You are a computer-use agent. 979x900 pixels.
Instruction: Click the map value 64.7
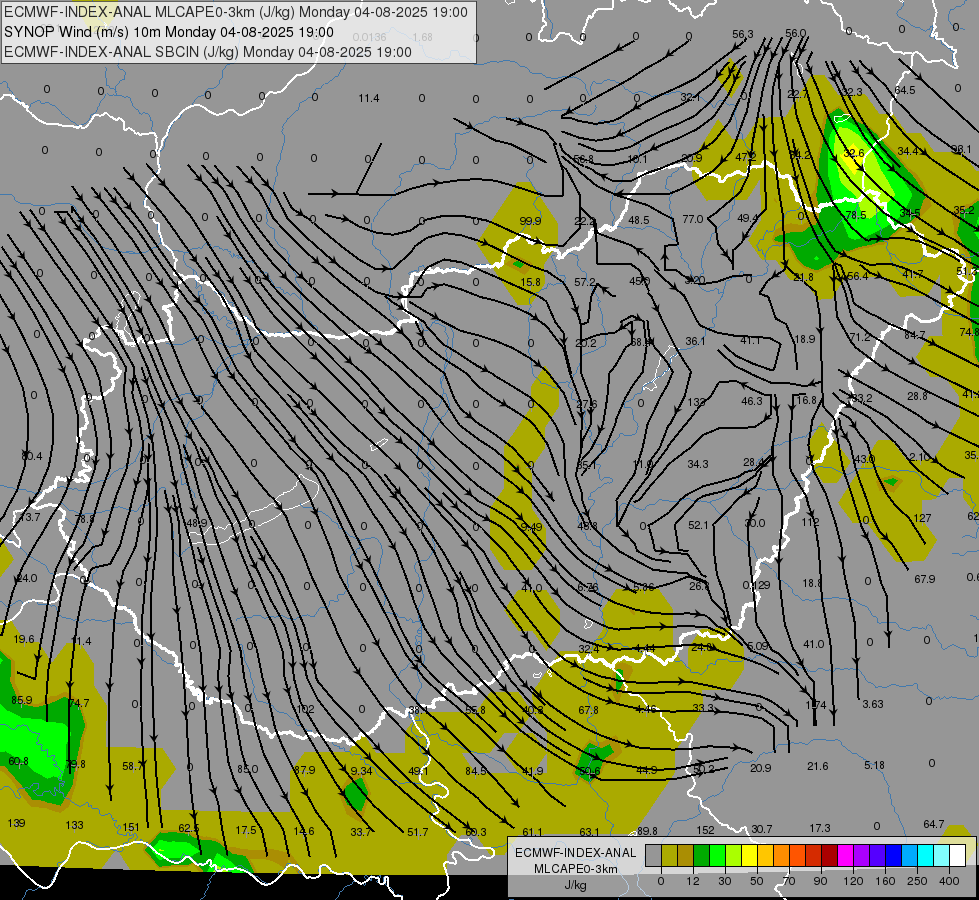click(x=933, y=824)
